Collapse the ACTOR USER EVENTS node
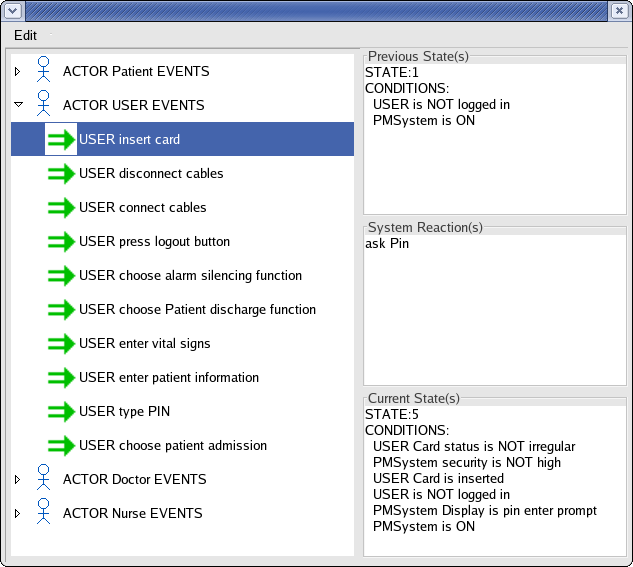This screenshot has width=633, height=567. 17,105
